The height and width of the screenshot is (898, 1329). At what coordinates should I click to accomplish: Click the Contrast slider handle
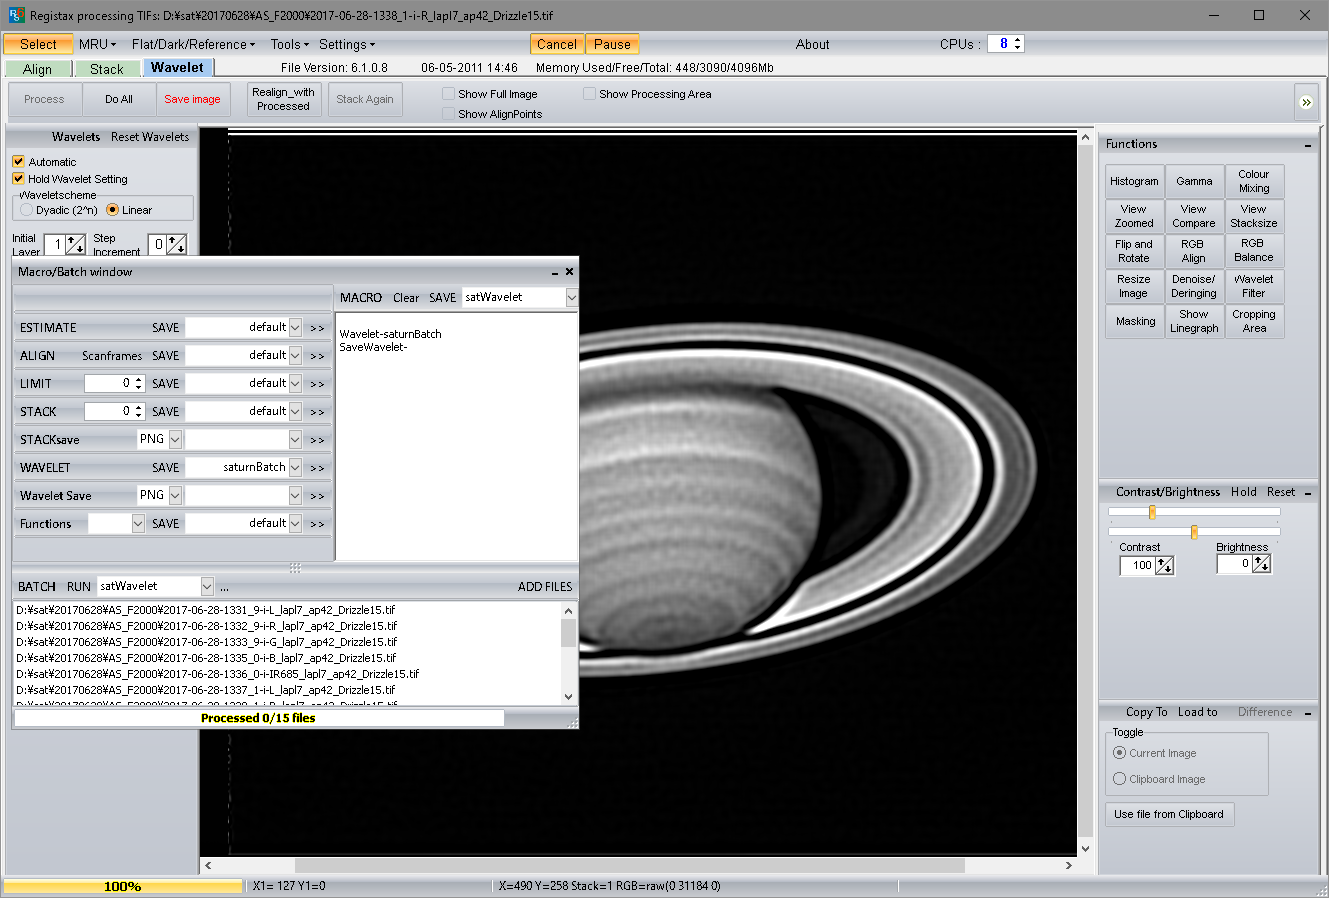(1152, 511)
